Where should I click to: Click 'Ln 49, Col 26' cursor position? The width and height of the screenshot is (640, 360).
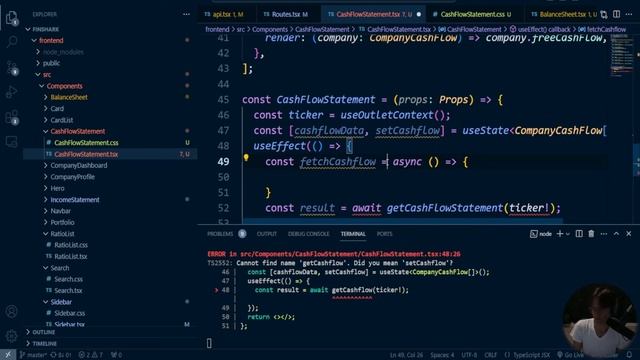(406, 355)
